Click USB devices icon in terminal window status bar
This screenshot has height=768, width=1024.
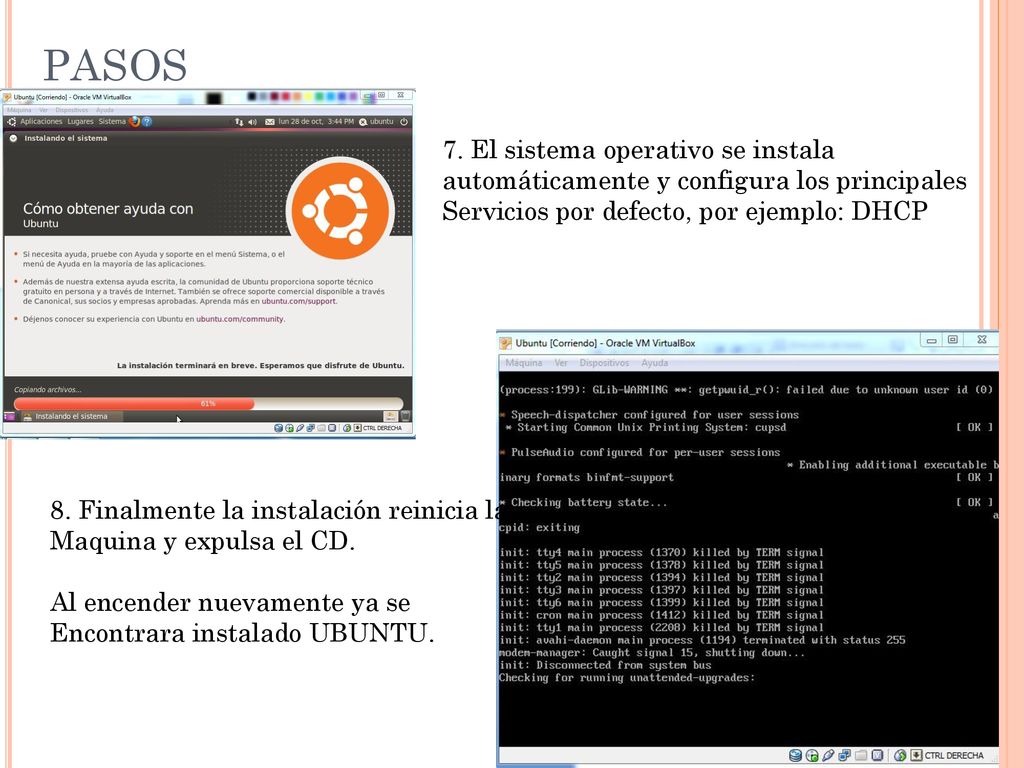pos(828,756)
